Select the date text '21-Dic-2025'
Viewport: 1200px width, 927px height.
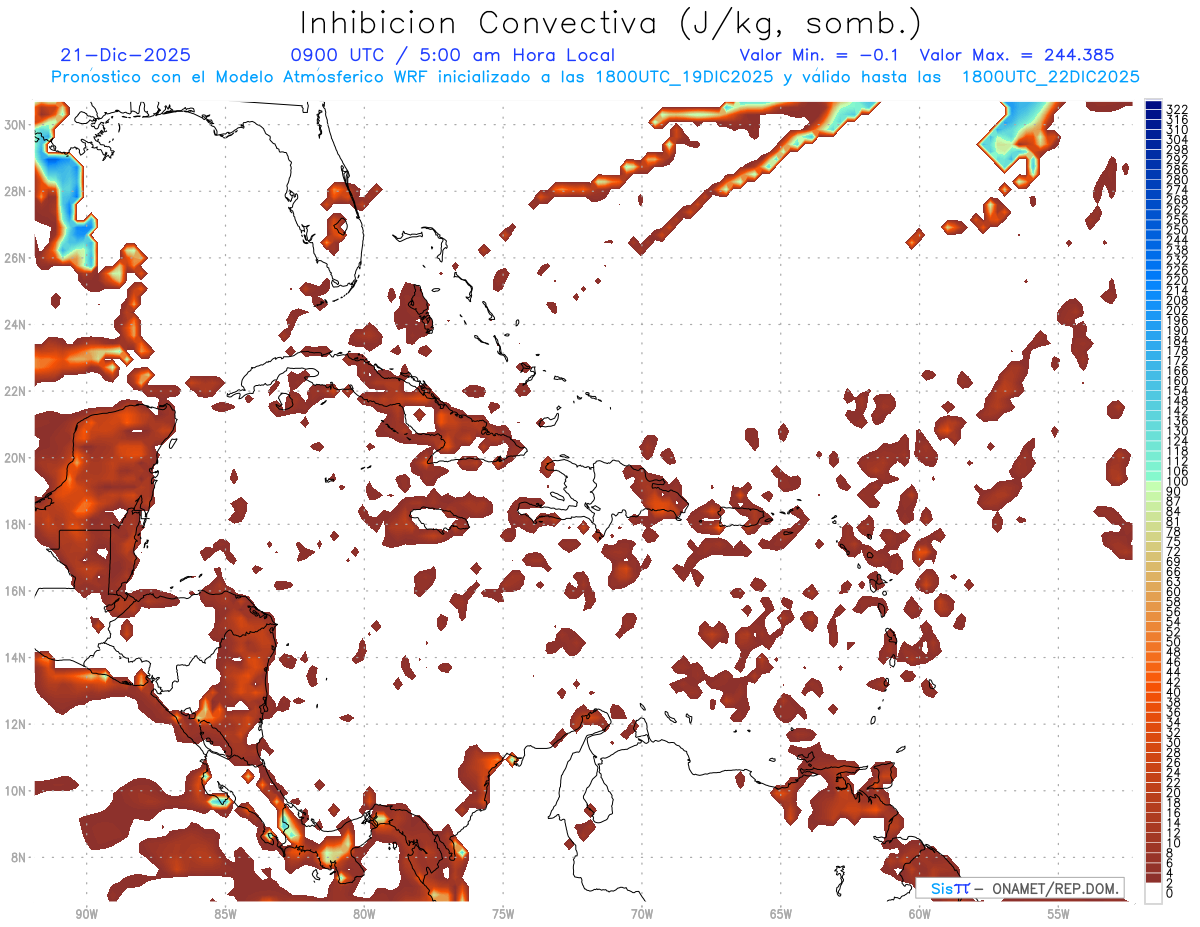tap(125, 56)
